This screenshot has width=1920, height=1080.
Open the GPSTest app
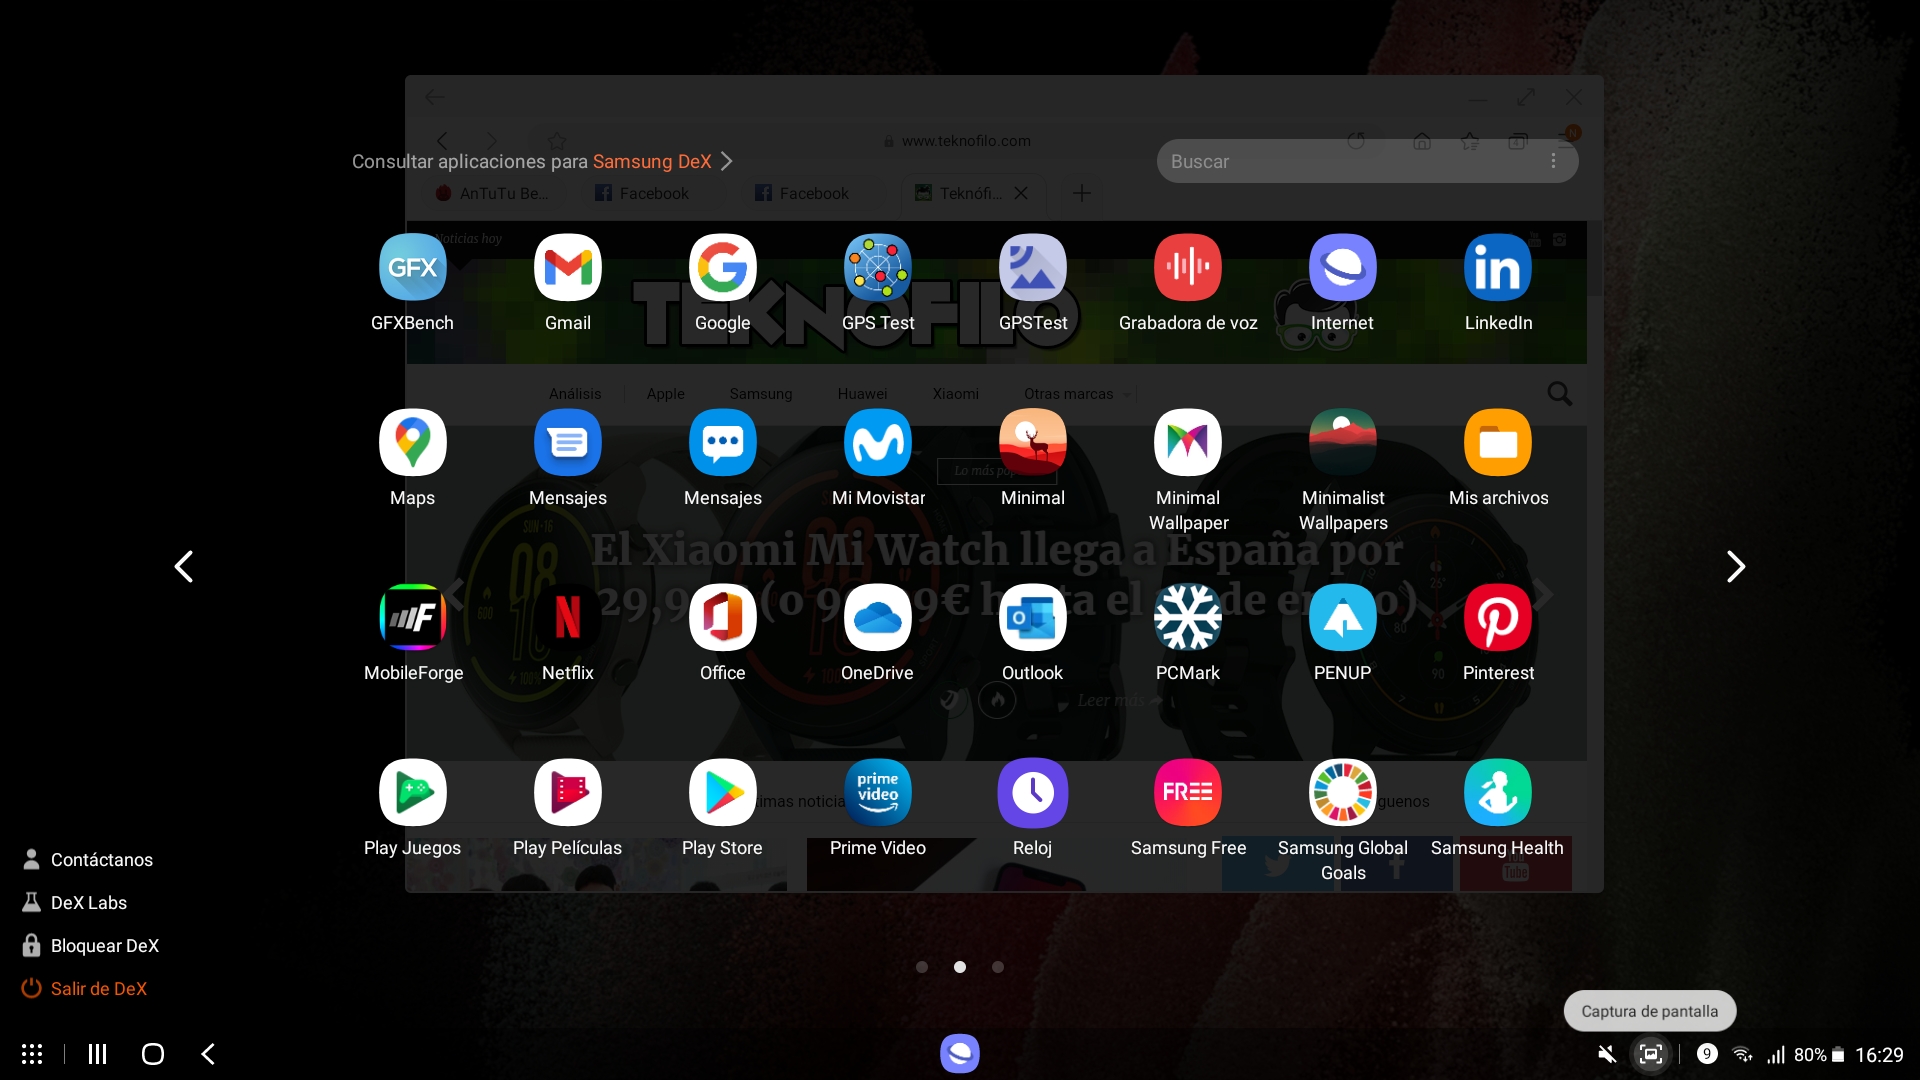[1032, 268]
